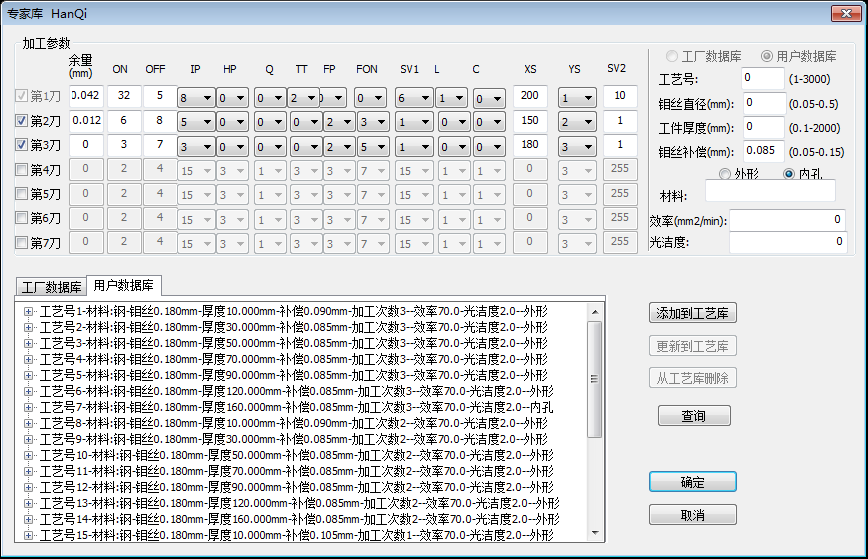868x559 pixels.
Task: Expand the 工艺号1 tree entry
Action: pyautogui.click(x=28, y=311)
